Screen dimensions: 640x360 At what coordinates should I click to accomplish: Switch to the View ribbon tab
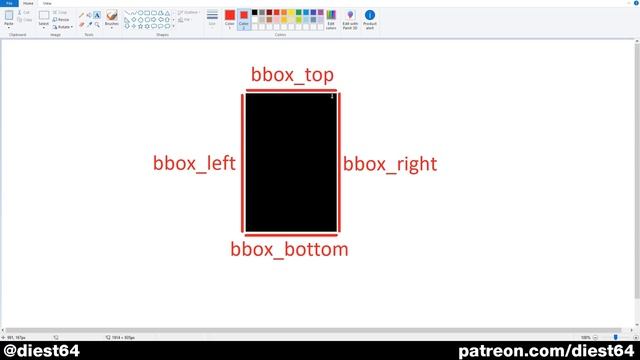(47, 3)
